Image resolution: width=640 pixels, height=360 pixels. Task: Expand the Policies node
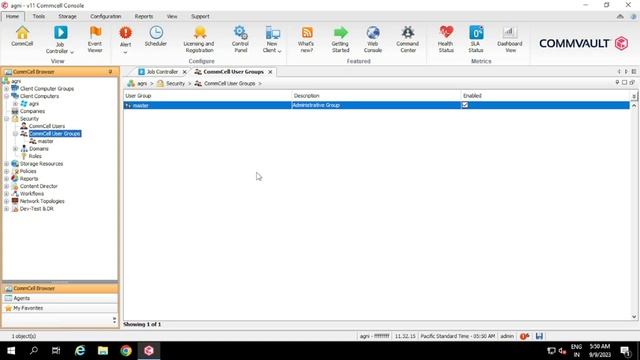(x=7, y=171)
